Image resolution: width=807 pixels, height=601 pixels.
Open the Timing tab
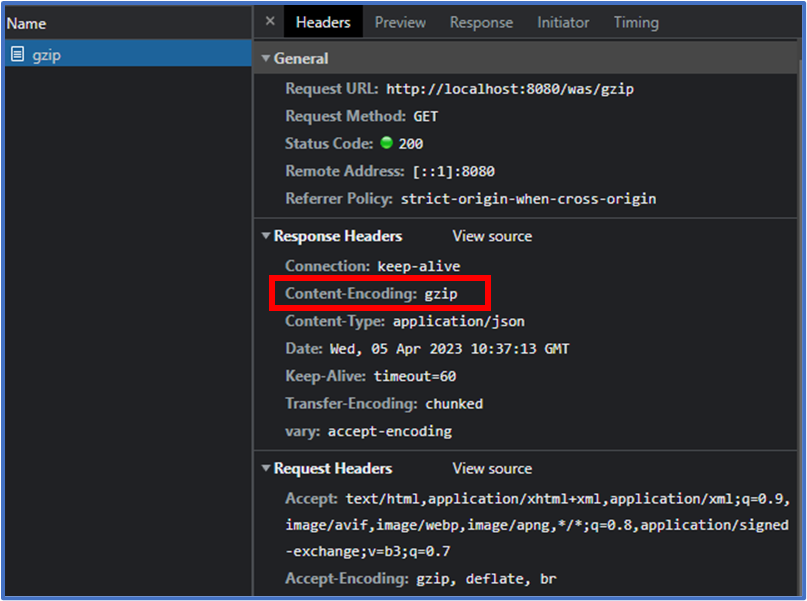click(x=636, y=21)
